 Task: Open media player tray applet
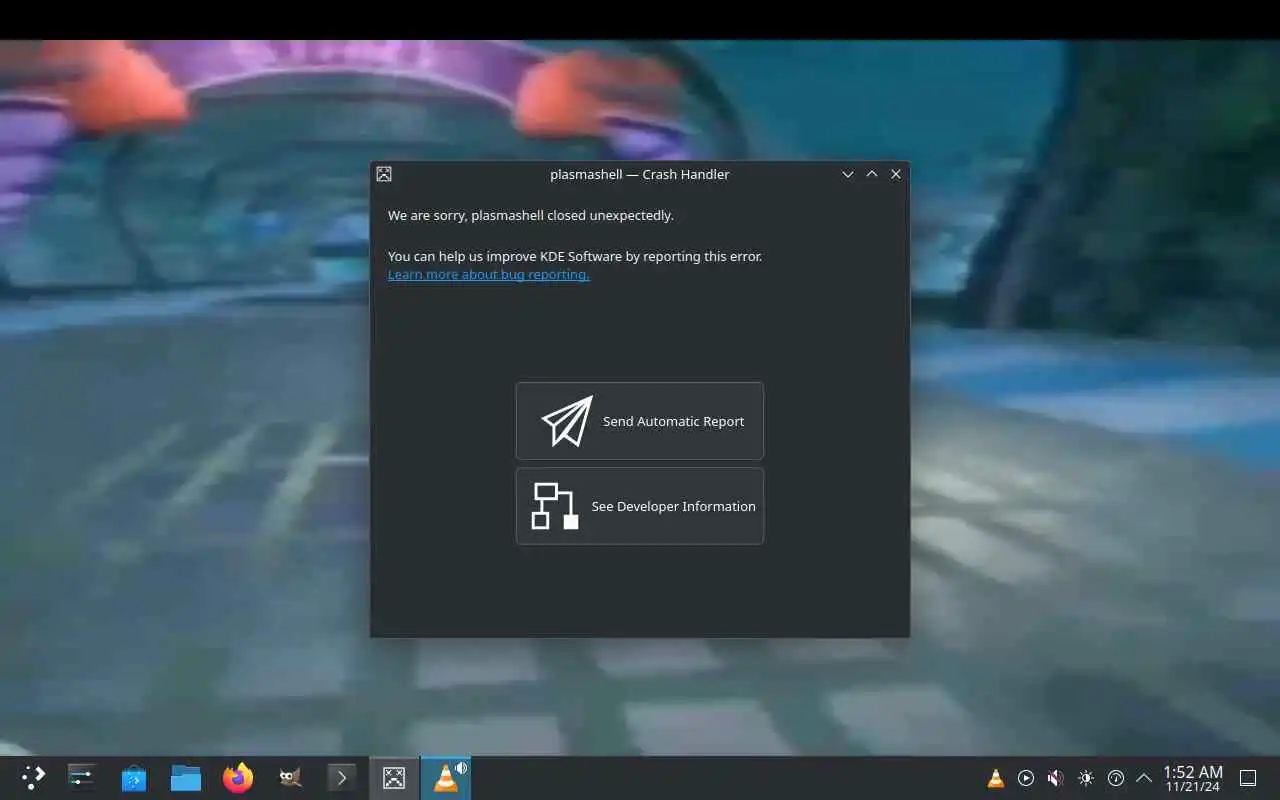(1026, 778)
